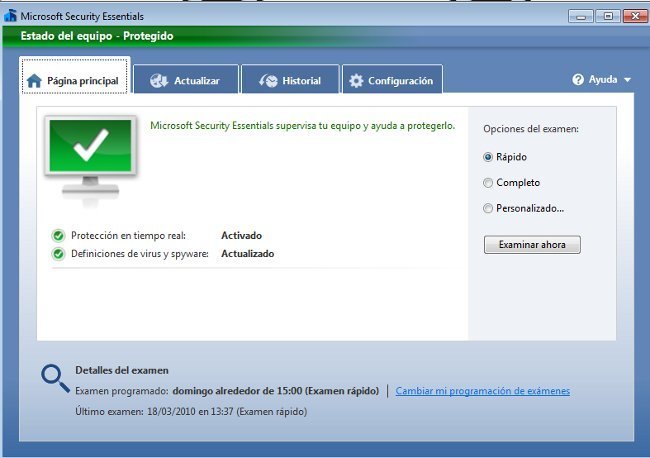Switch to the Historial tab
The image size is (650, 458).
290,81
